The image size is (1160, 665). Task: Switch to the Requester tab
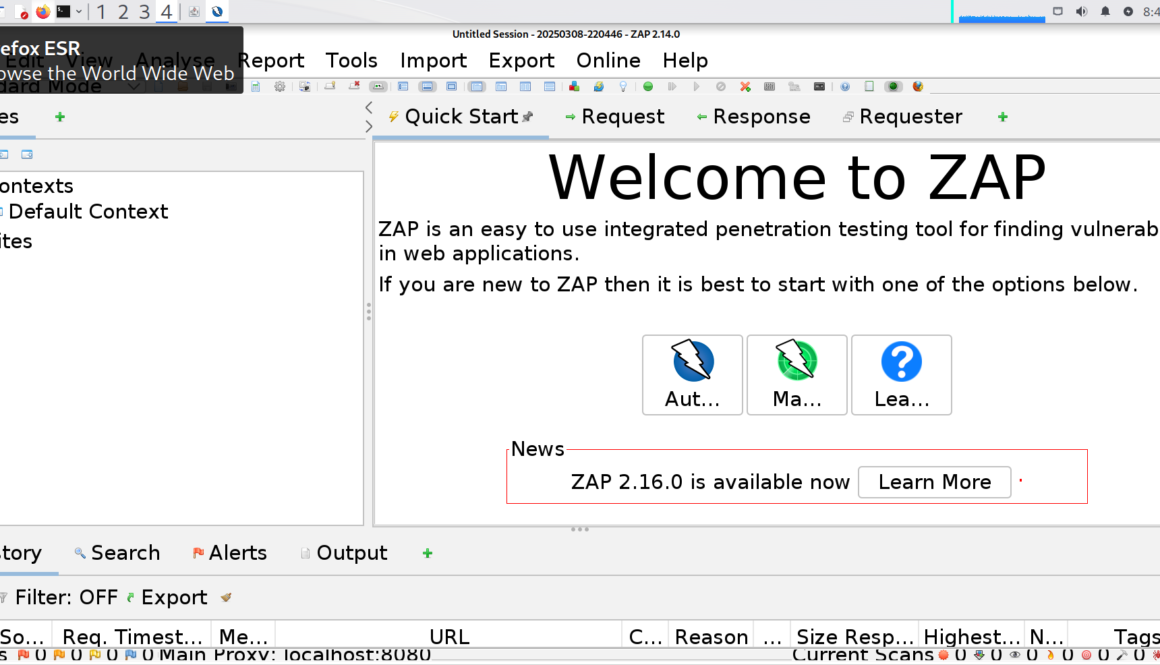(903, 117)
